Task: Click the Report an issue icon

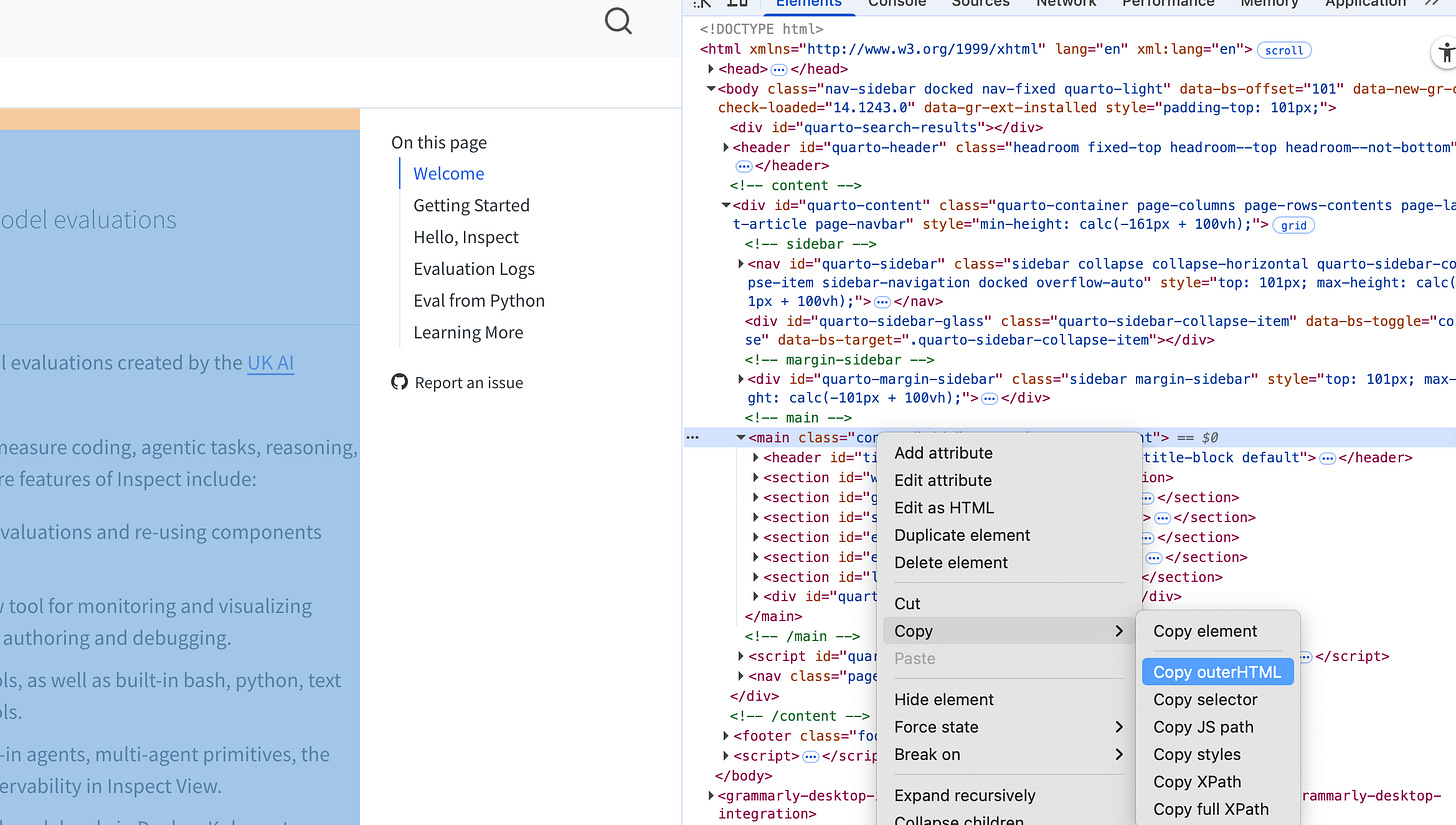Action: point(399,382)
